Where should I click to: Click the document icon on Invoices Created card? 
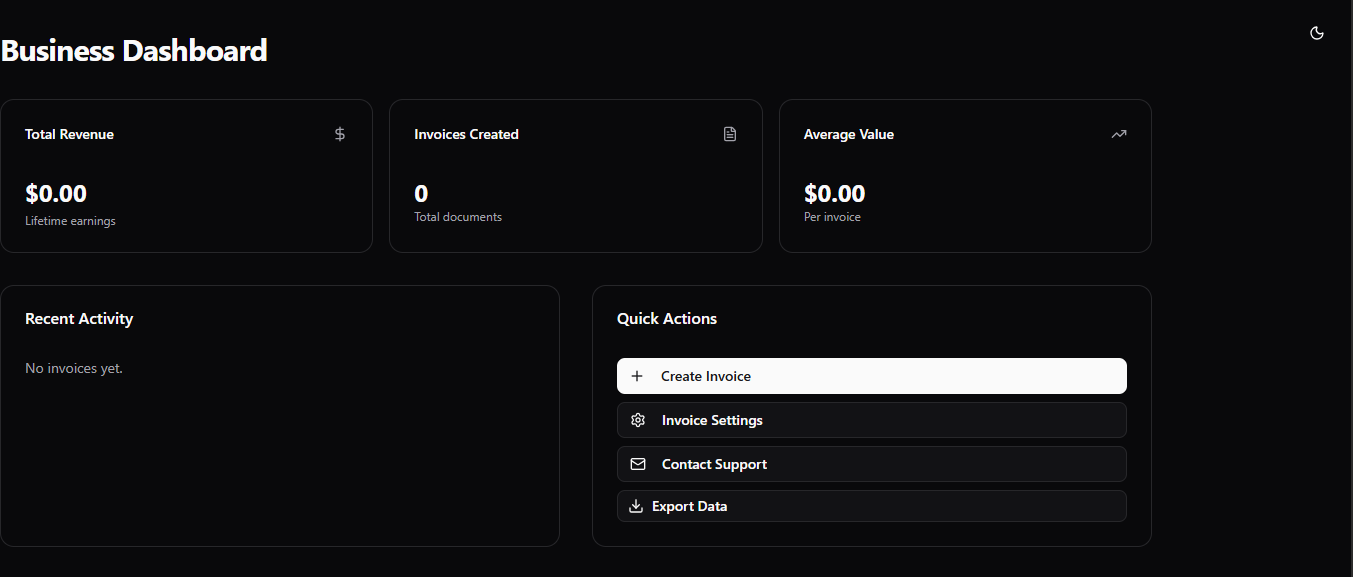pos(730,133)
